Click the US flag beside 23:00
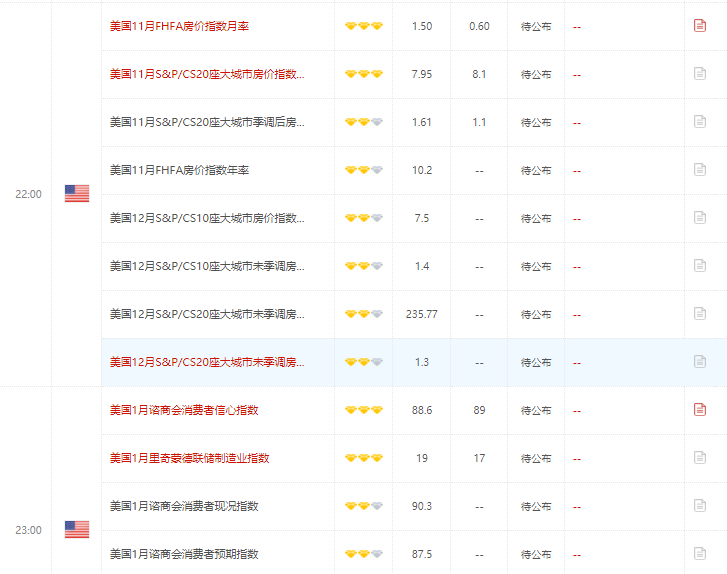The height and width of the screenshot is (574, 727). pos(77,529)
